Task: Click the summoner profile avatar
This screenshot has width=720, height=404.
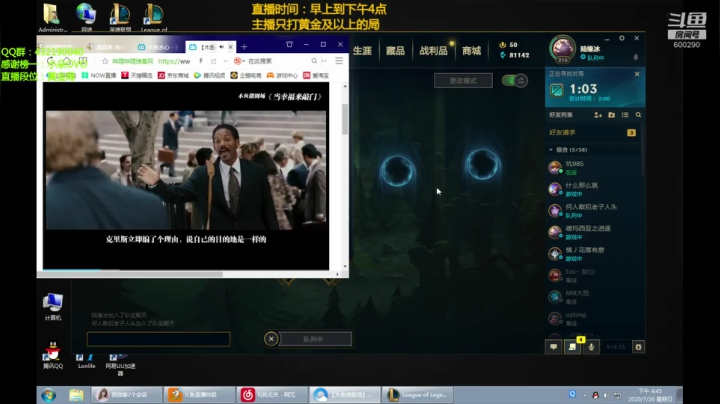Action: [562, 49]
